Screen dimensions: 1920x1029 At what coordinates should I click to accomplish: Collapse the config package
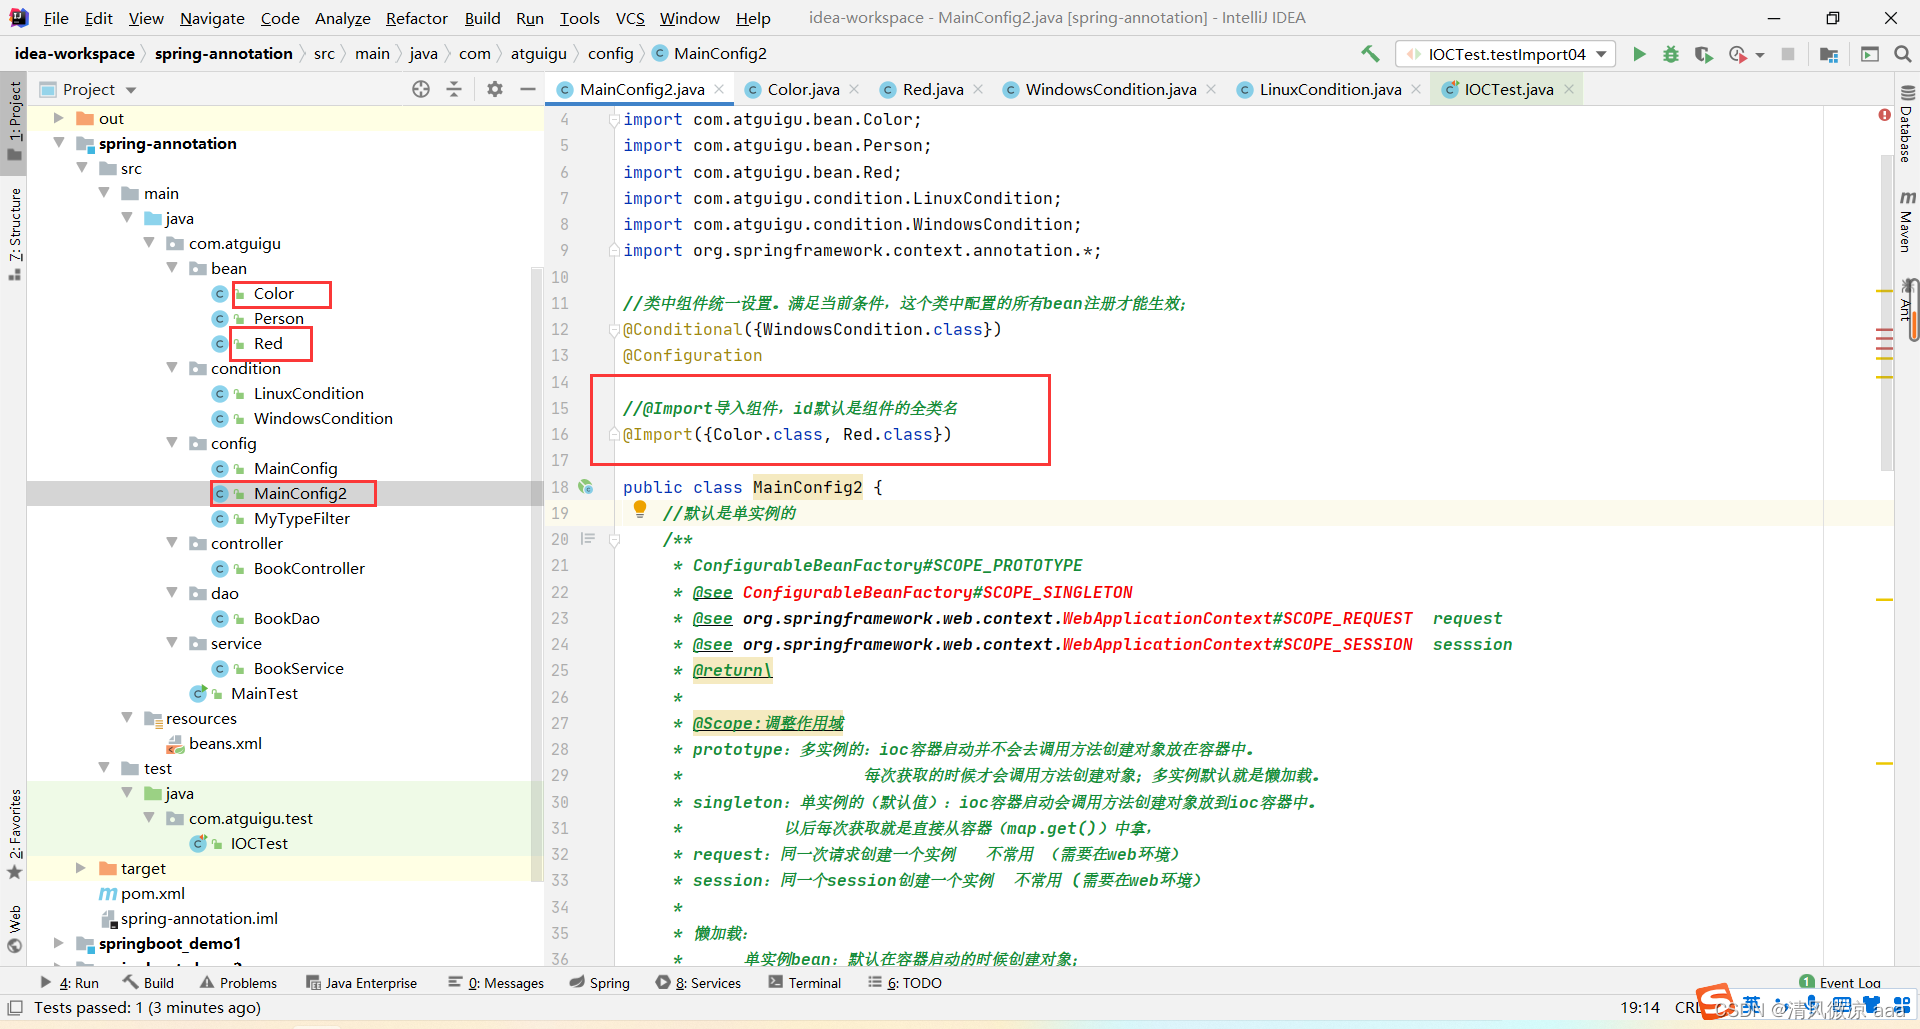171,443
